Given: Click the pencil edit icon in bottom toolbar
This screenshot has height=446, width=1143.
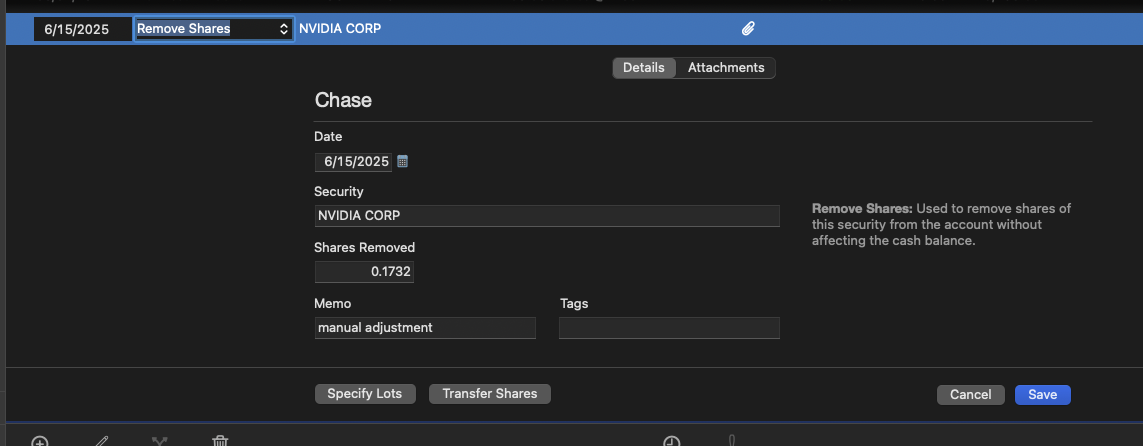Looking at the screenshot, I should 102,441.
